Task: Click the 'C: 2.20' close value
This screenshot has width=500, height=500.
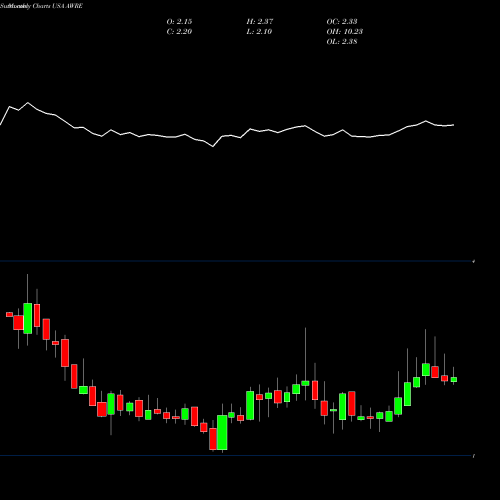Action: coord(179,32)
